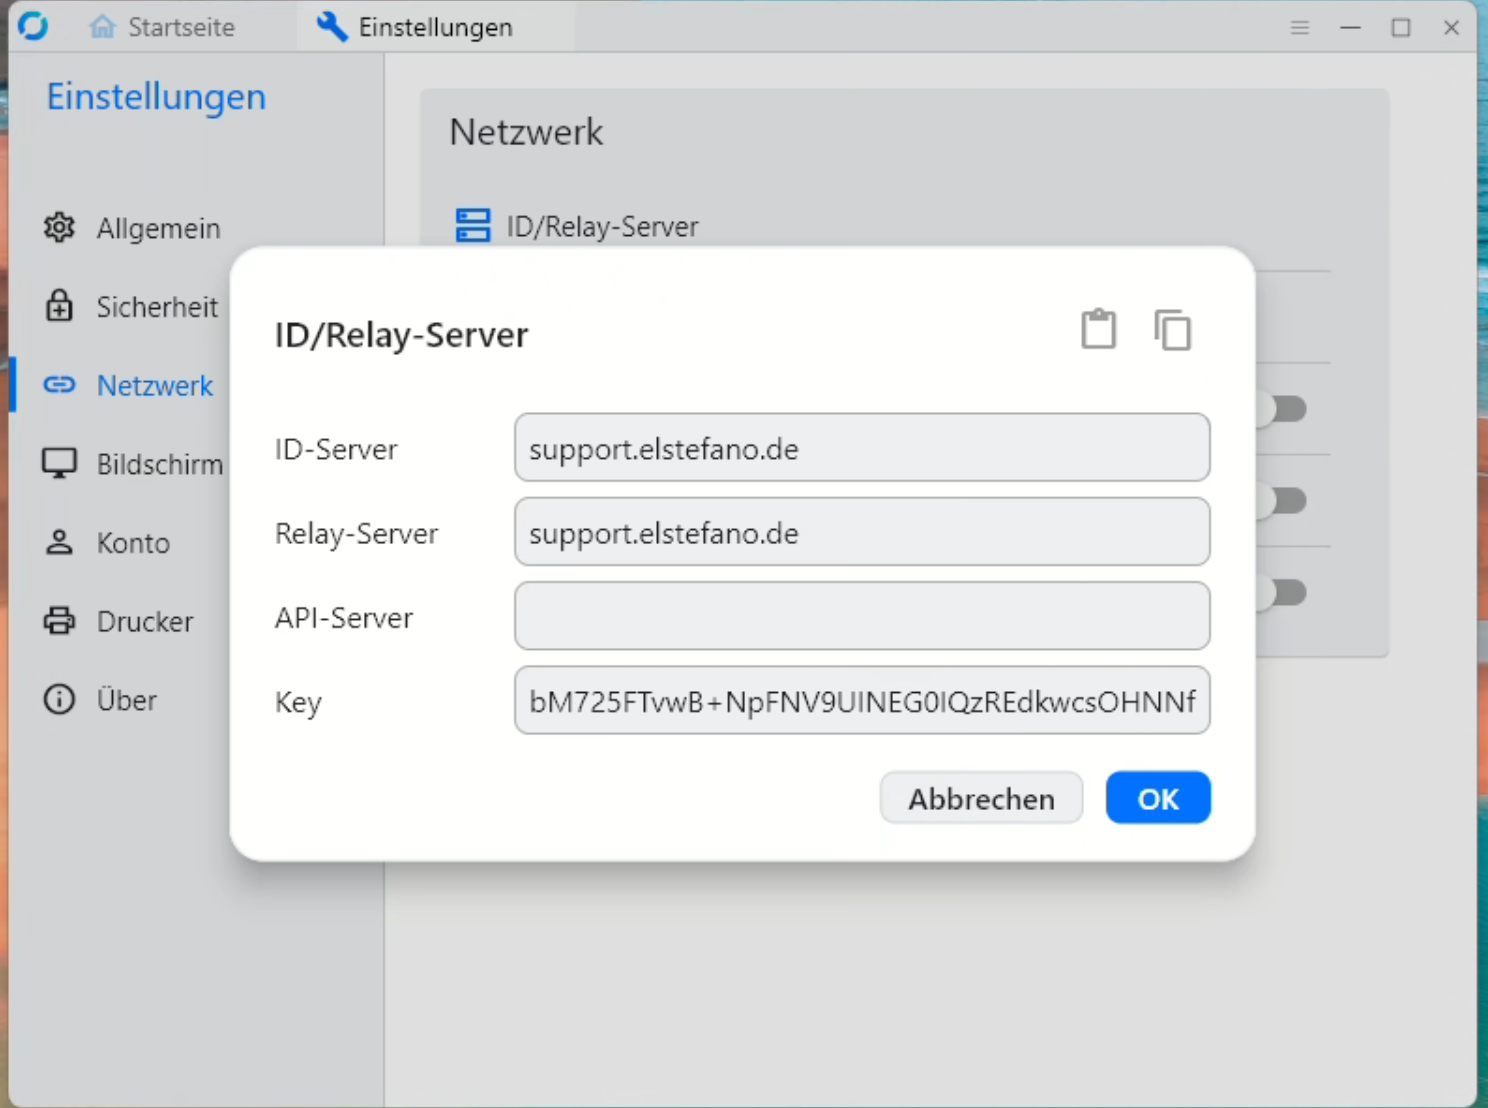Select the Einstellungen tab
This screenshot has height=1108, width=1488.
tap(434, 27)
